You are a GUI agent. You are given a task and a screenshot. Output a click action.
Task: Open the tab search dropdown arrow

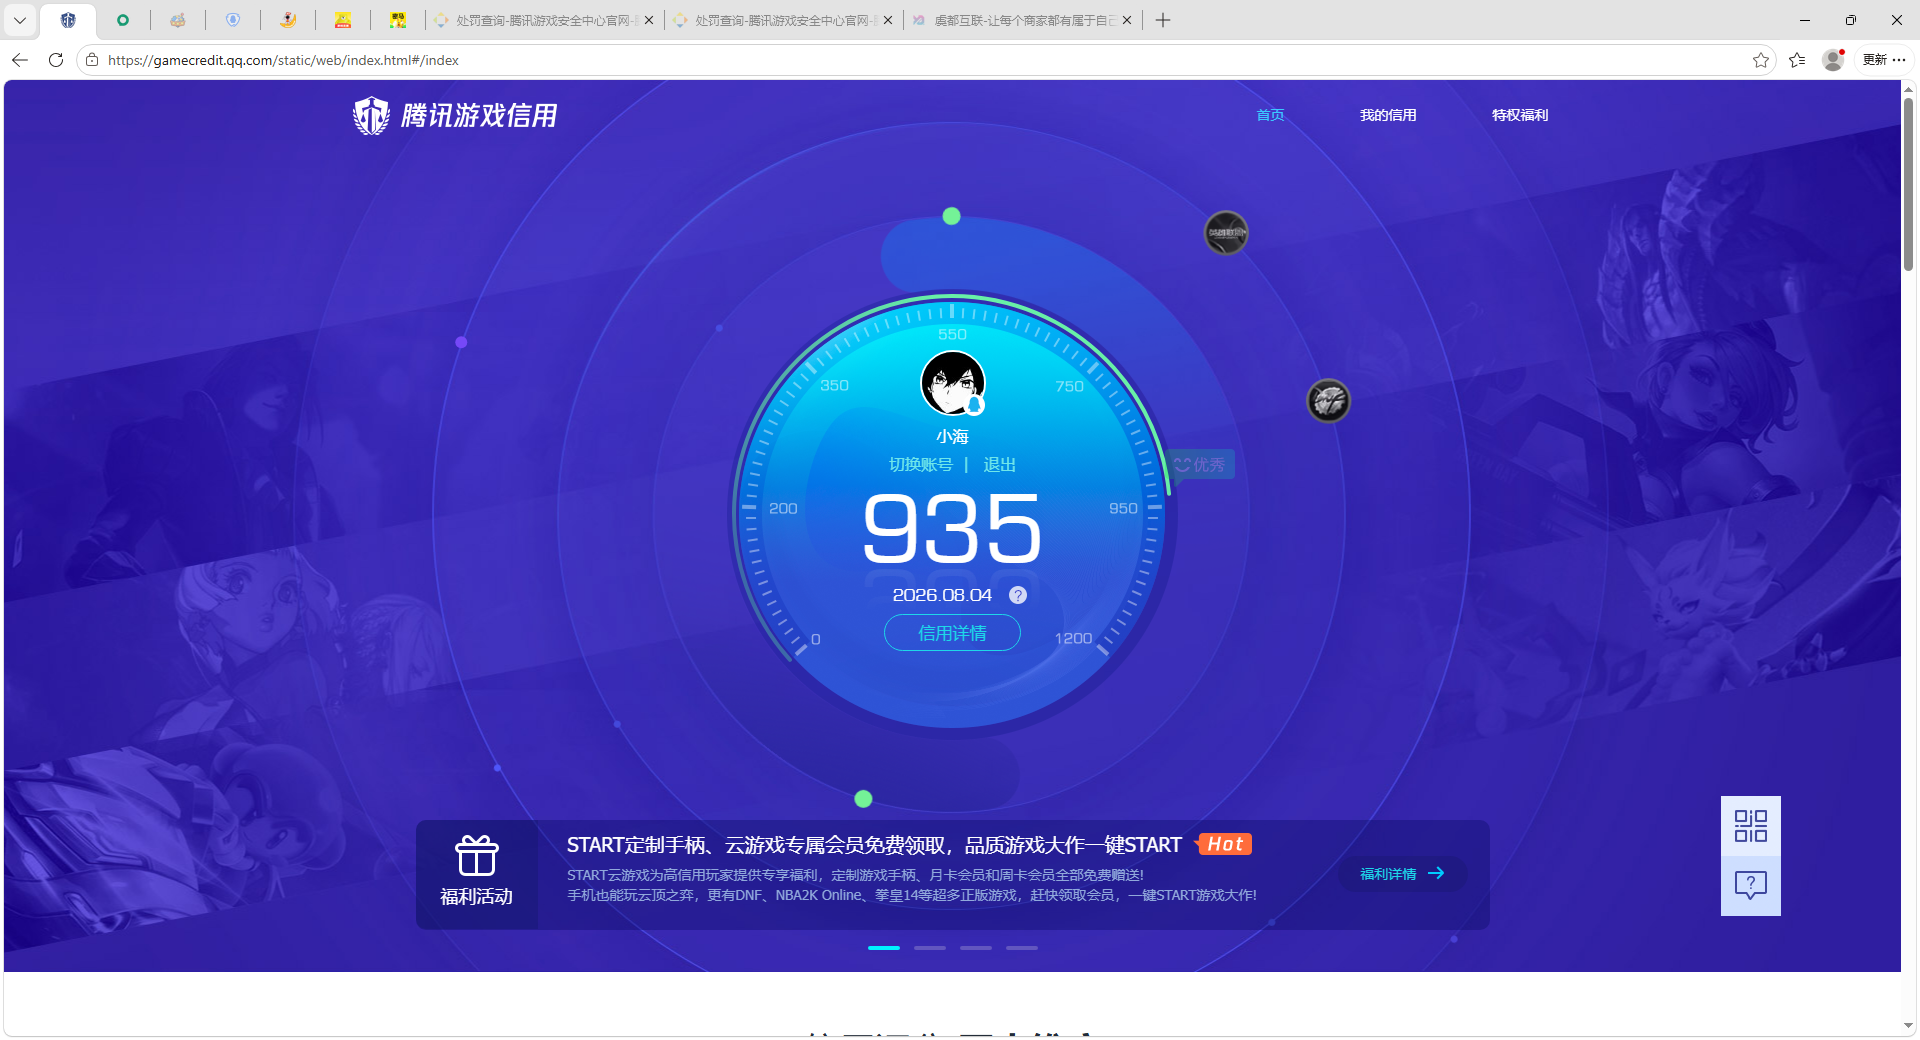coord(19,20)
